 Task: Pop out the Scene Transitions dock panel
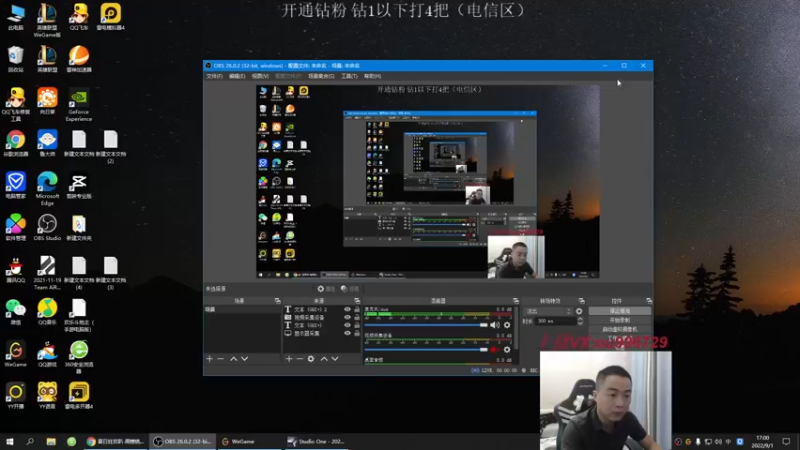[582, 301]
